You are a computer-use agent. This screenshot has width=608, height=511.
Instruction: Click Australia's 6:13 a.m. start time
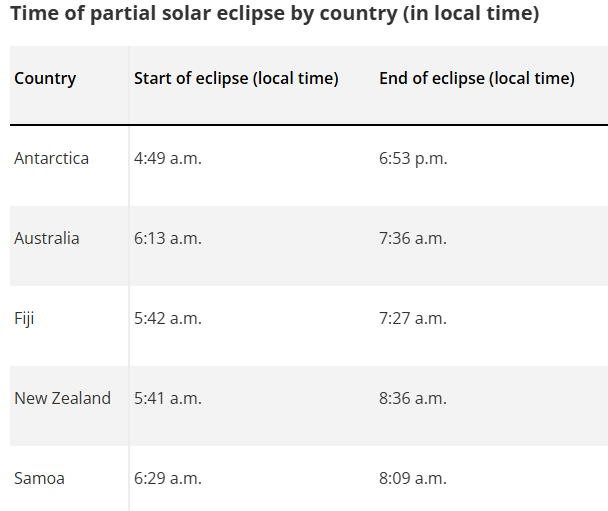tap(168, 238)
